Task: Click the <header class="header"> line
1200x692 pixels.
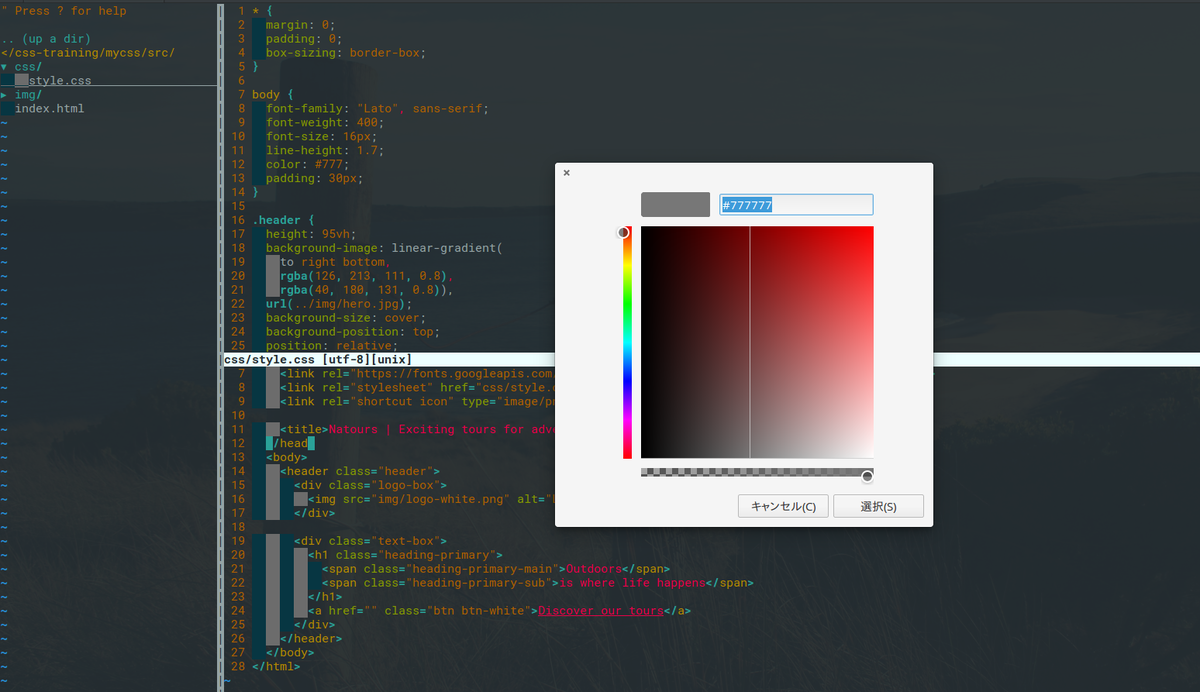Action: pos(360,473)
